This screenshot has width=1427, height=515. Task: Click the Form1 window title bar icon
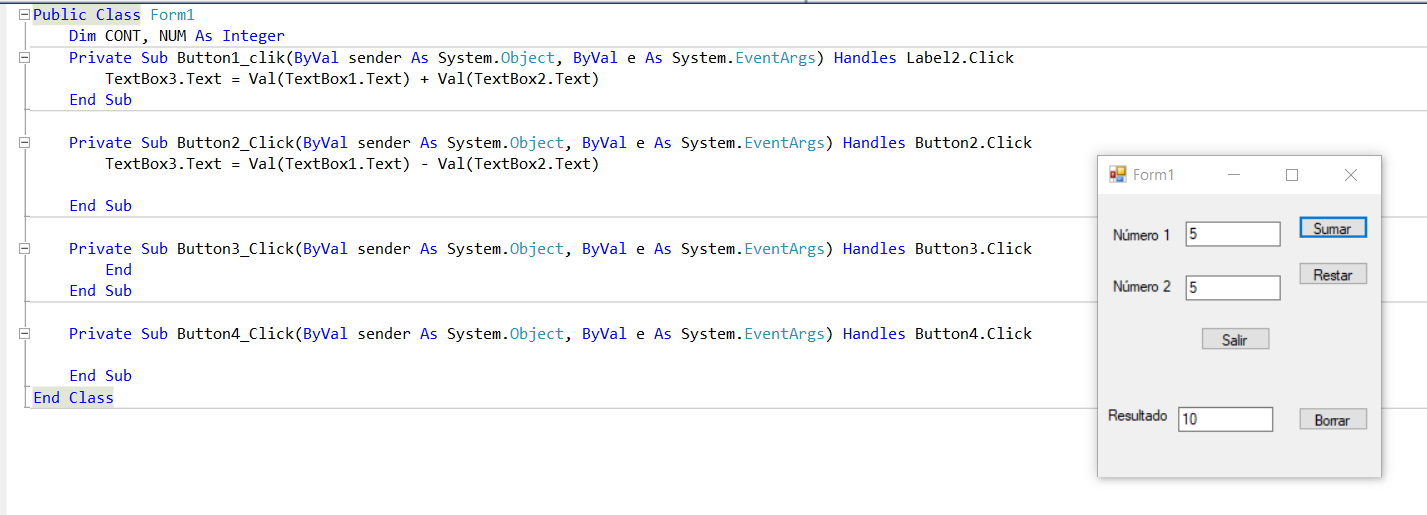click(1118, 175)
